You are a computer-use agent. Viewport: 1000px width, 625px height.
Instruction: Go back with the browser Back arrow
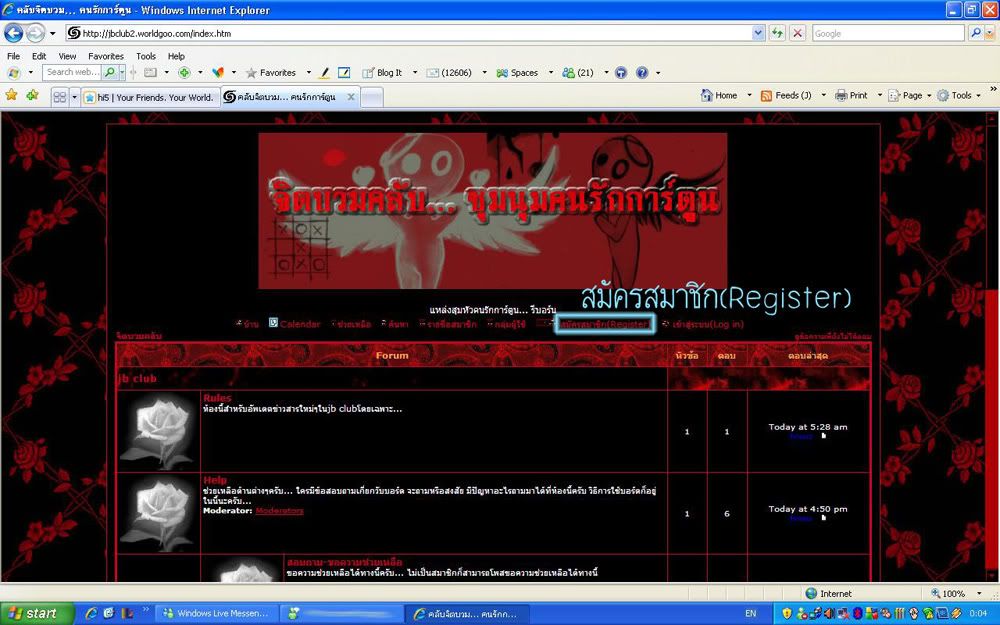[x=13, y=33]
